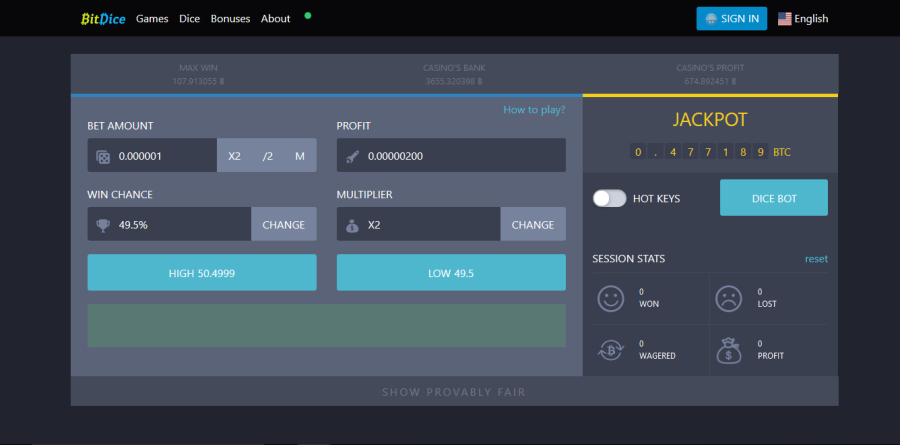
Task: Click the Bet Amount input field
Action: click(x=152, y=156)
